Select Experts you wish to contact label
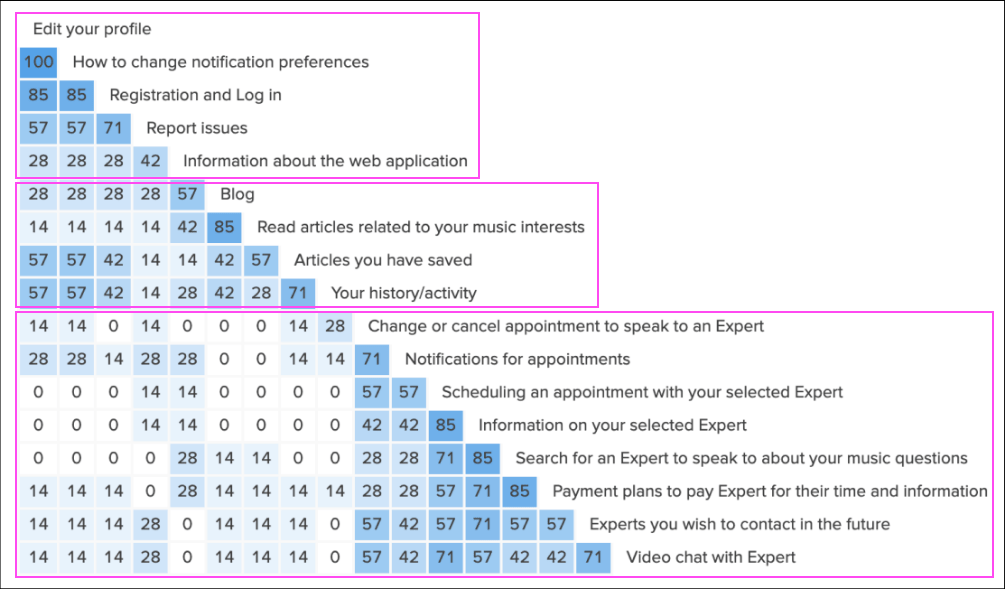 click(739, 524)
